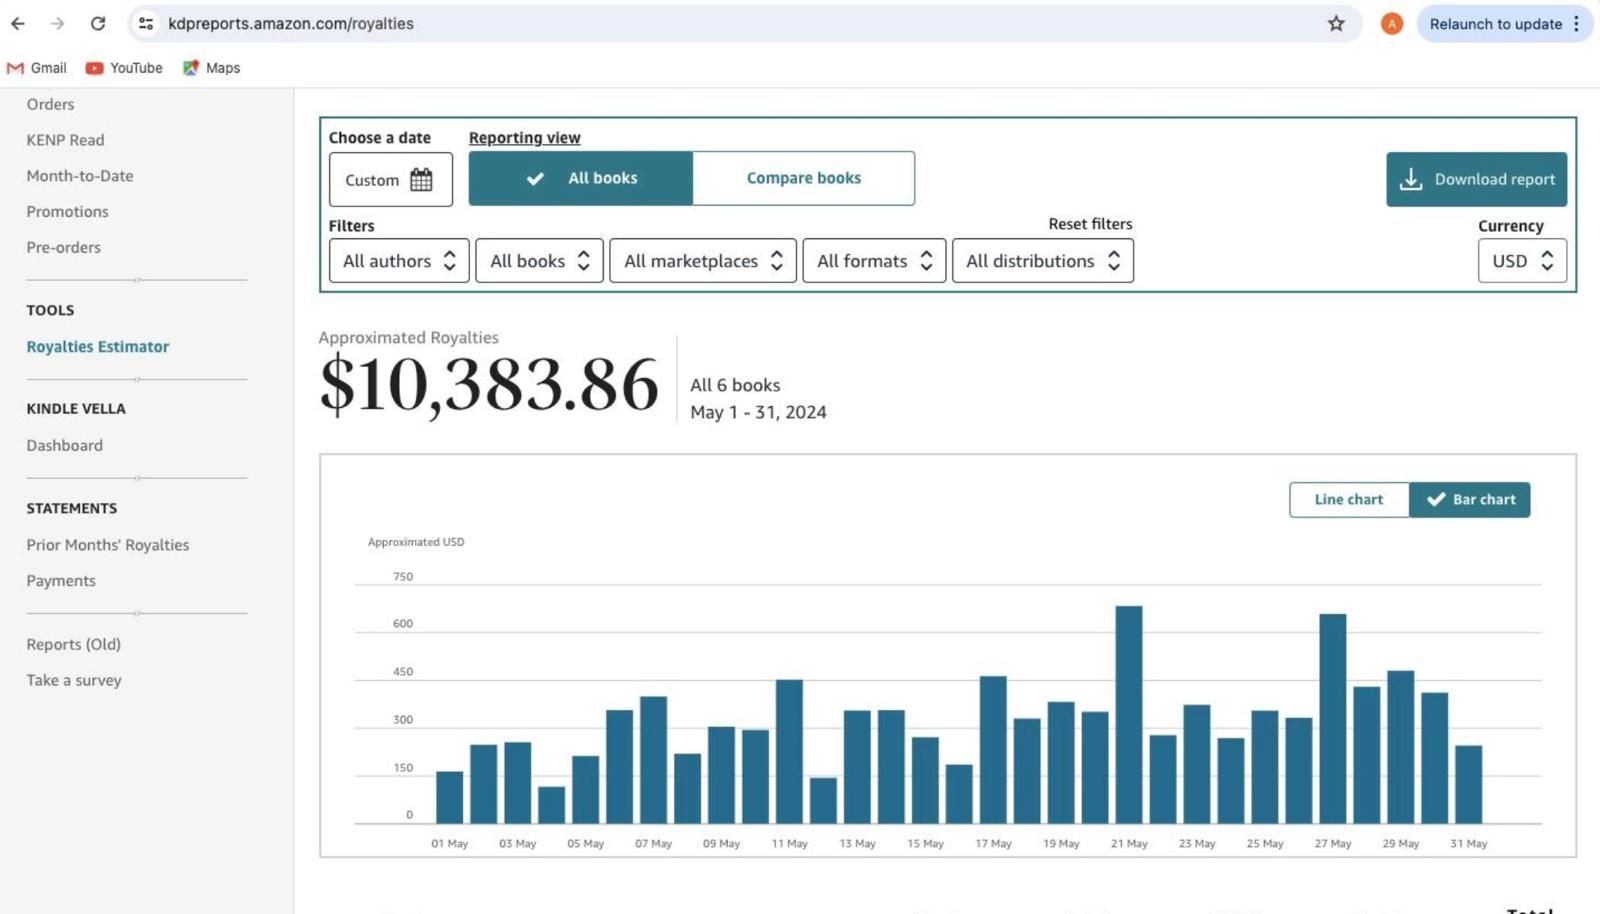Open the calendar icon in the Custom date picker
The width and height of the screenshot is (1600, 914).
421,180
